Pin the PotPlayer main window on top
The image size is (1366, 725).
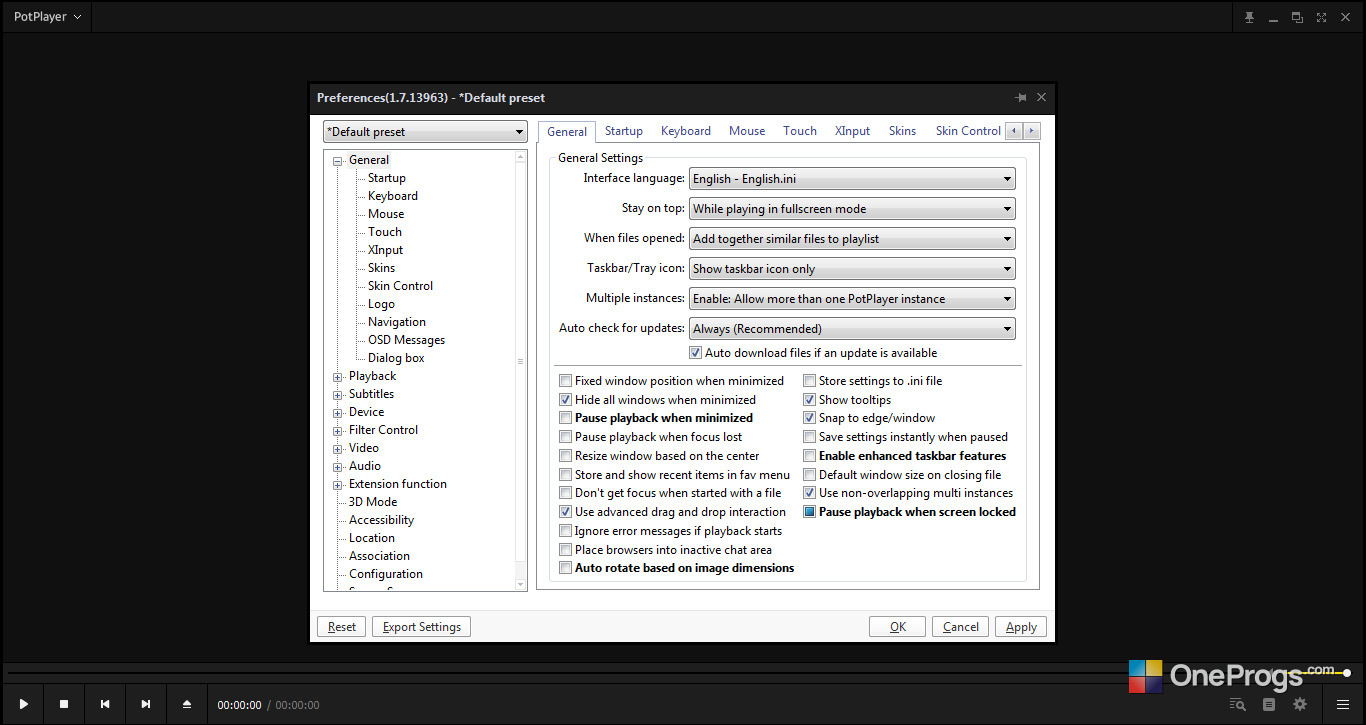(x=1249, y=17)
